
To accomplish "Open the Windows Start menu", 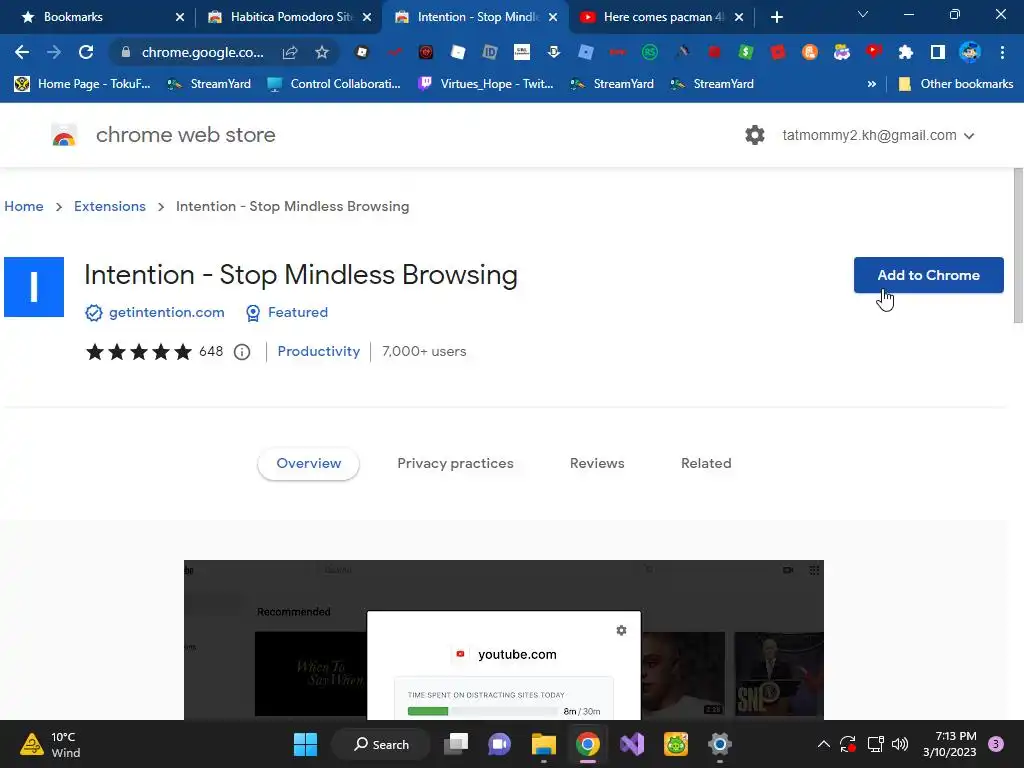I will [305, 744].
